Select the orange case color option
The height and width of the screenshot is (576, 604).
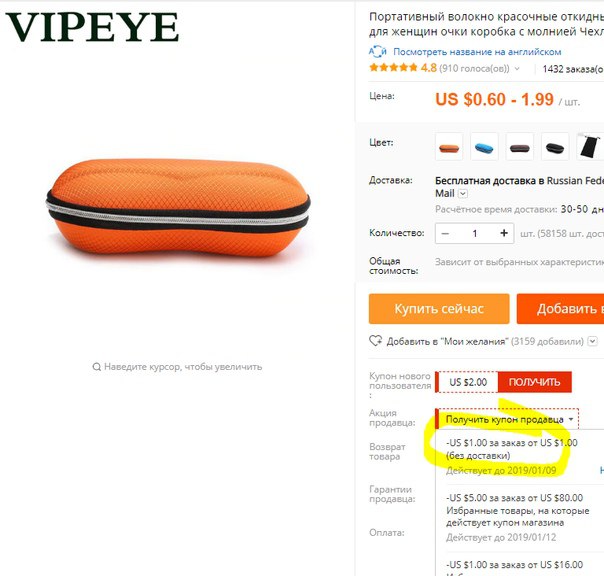[x=449, y=147]
